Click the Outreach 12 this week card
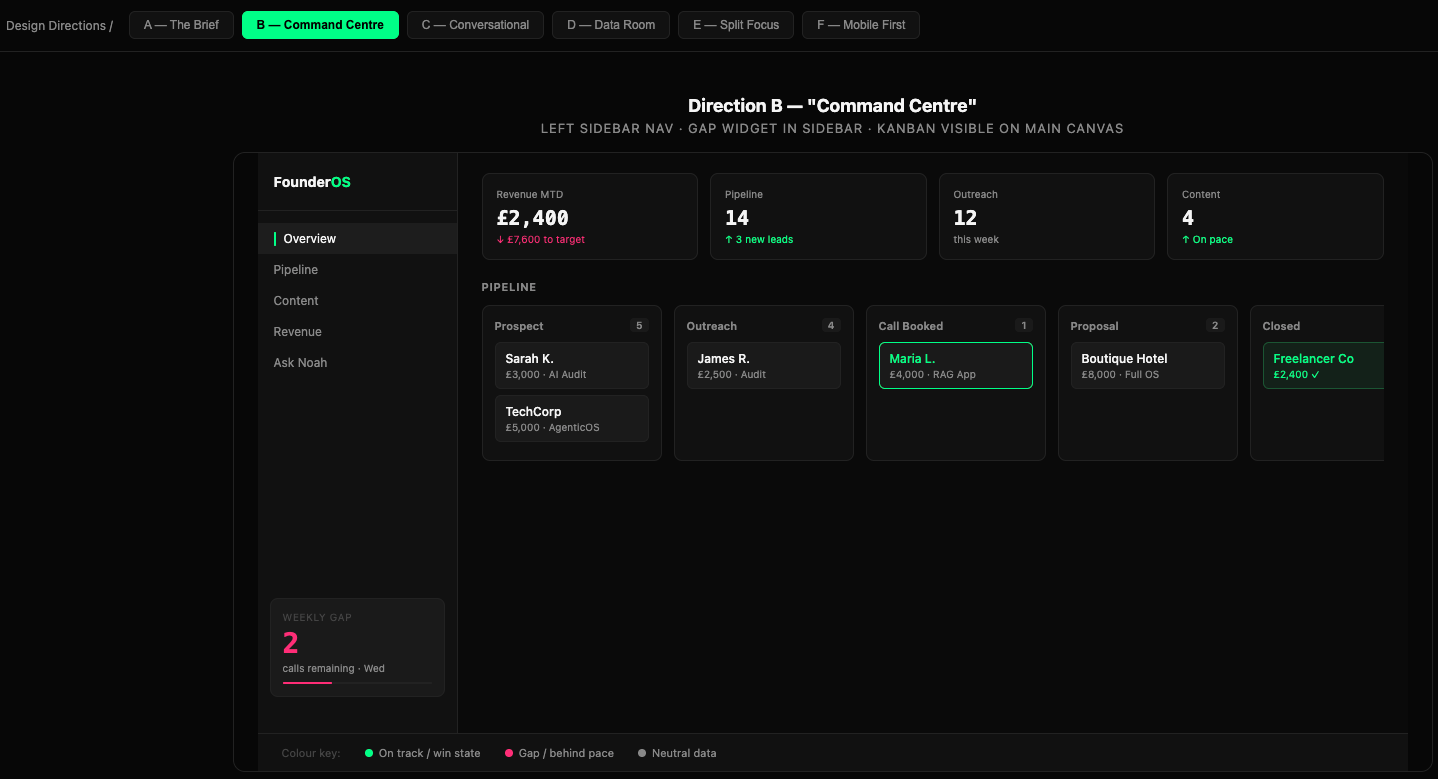Screen dimensions: 1438x779 point(1047,216)
